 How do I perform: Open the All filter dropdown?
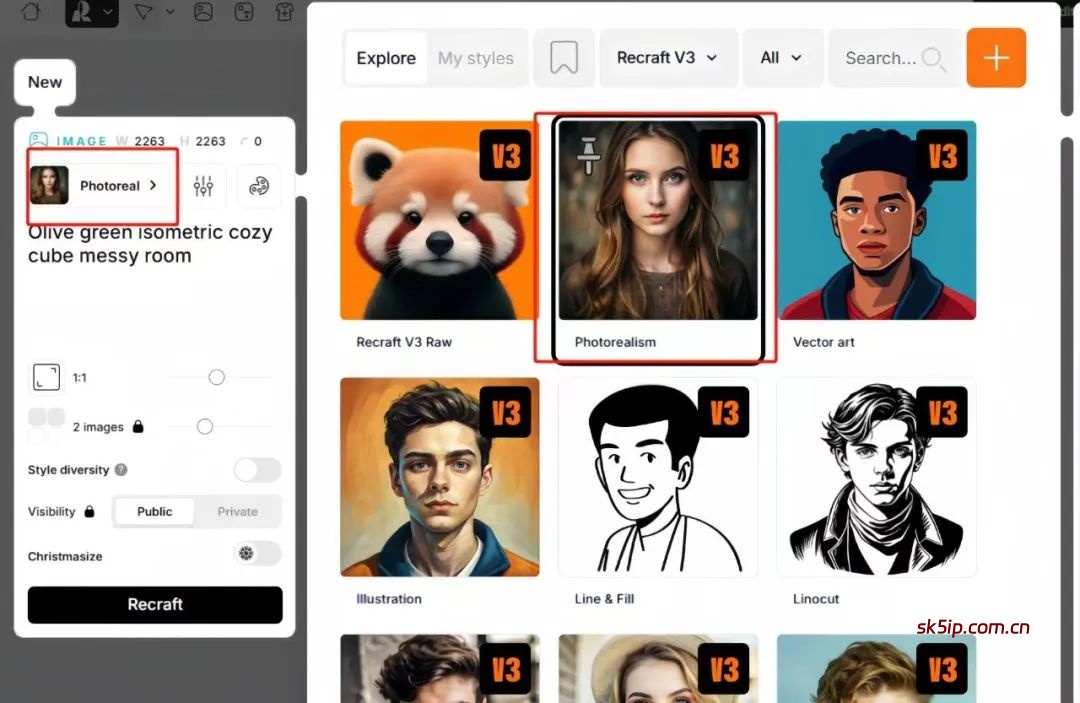click(x=782, y=58)
